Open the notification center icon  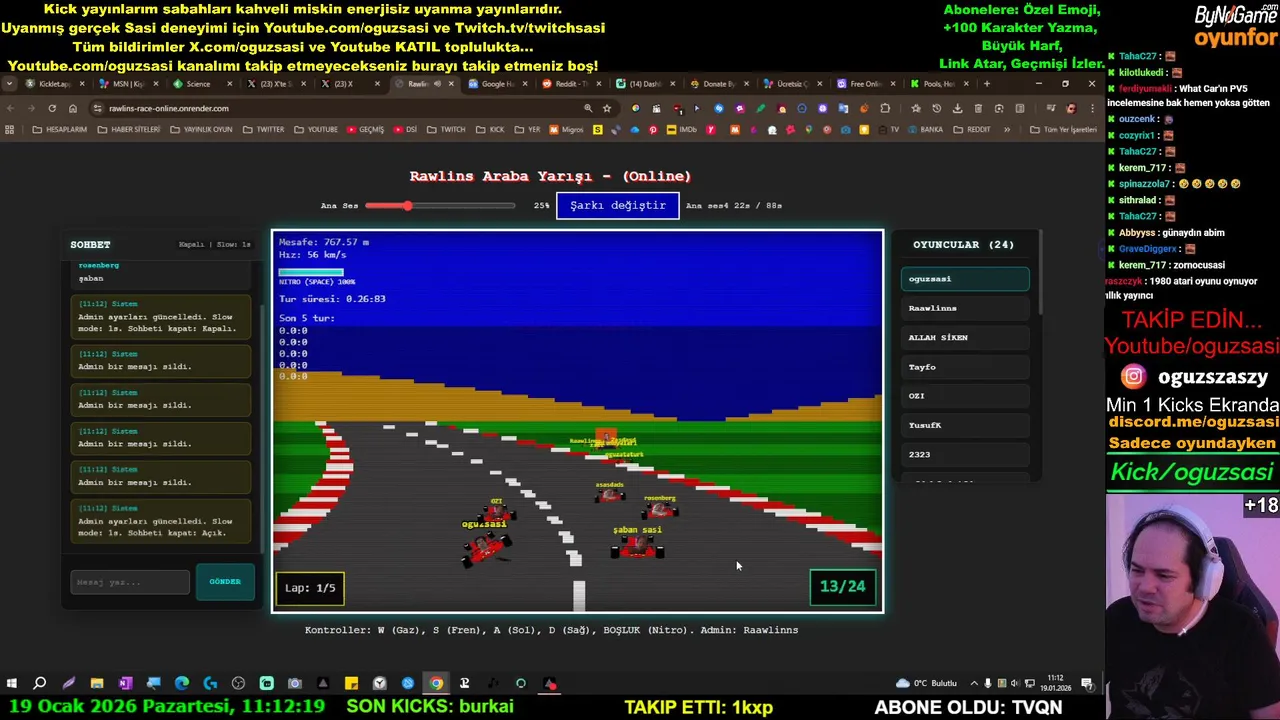pyautogui.click(x=1087, y=684)
